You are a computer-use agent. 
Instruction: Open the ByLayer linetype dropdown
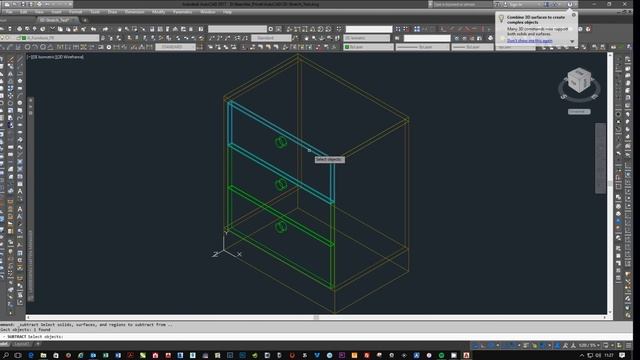point(422,47)
